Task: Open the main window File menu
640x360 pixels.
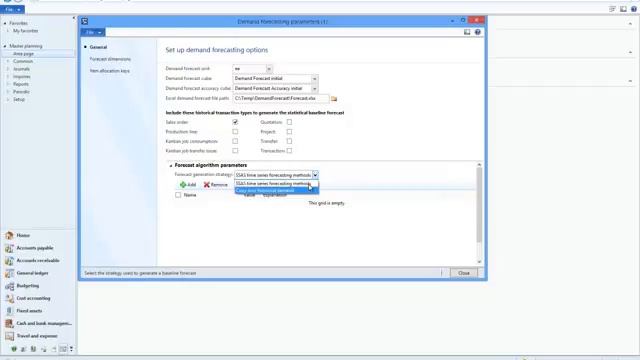Action: (x=12, y=9)
